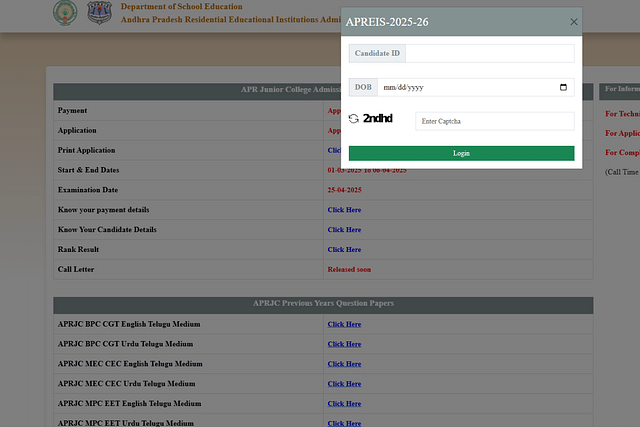Click the APREIS institution crest logo

(x=99, y=13)
